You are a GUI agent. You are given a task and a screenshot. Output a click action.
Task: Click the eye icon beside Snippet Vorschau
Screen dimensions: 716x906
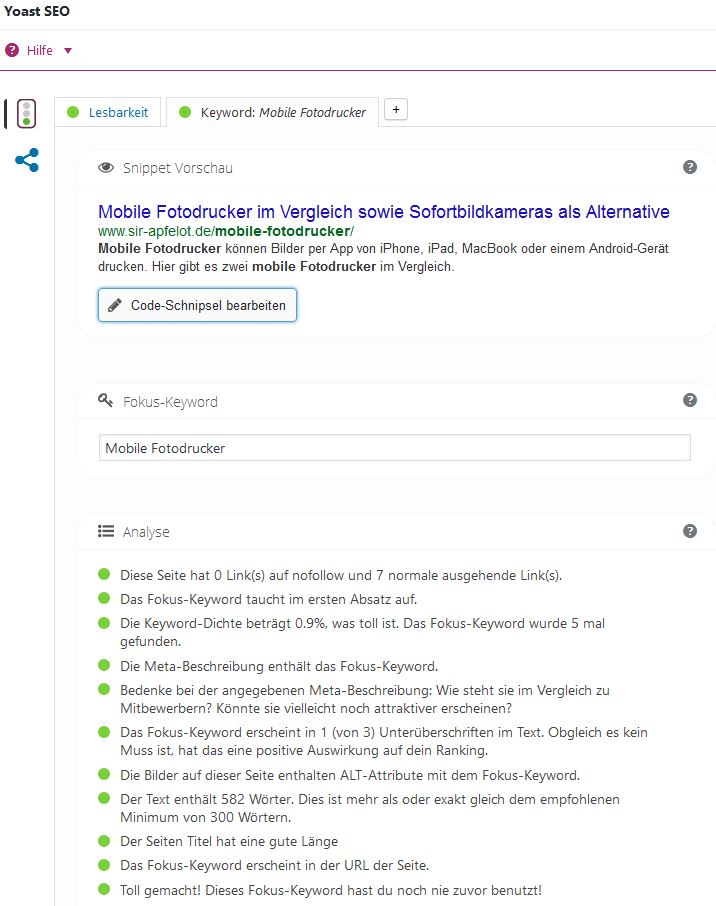click(x=106, y=168)
